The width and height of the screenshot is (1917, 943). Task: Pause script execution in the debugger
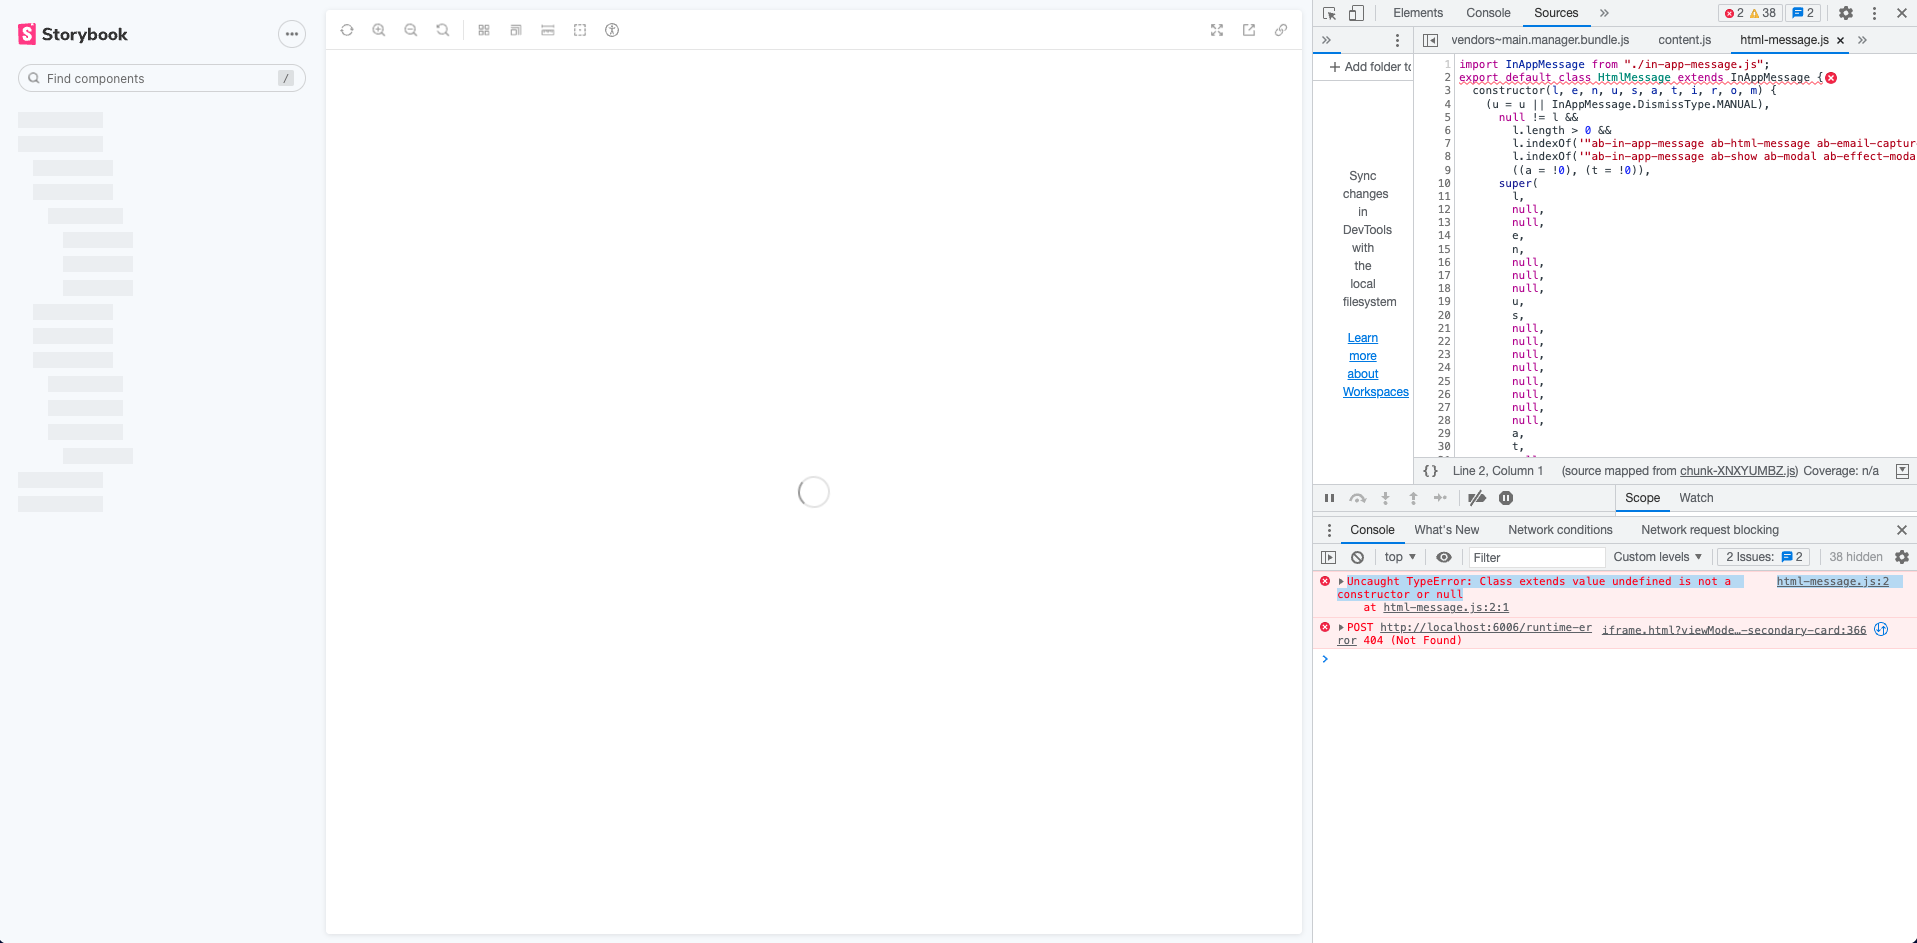point(1330,497)
